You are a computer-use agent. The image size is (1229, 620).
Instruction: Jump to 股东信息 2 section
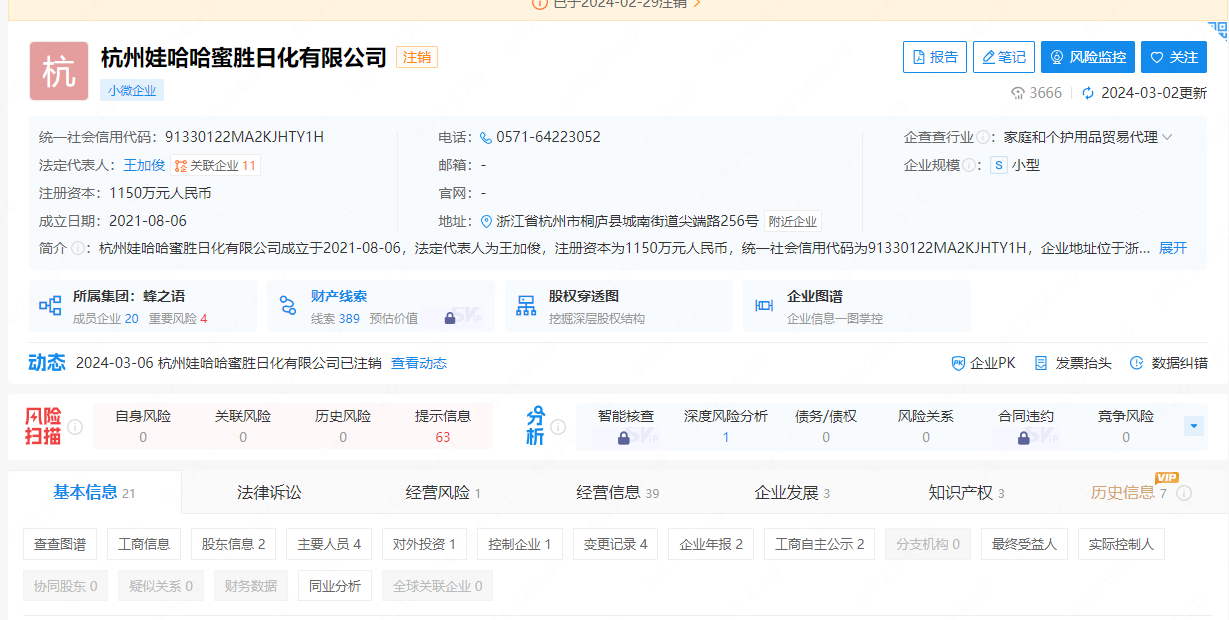coord(234,544)
